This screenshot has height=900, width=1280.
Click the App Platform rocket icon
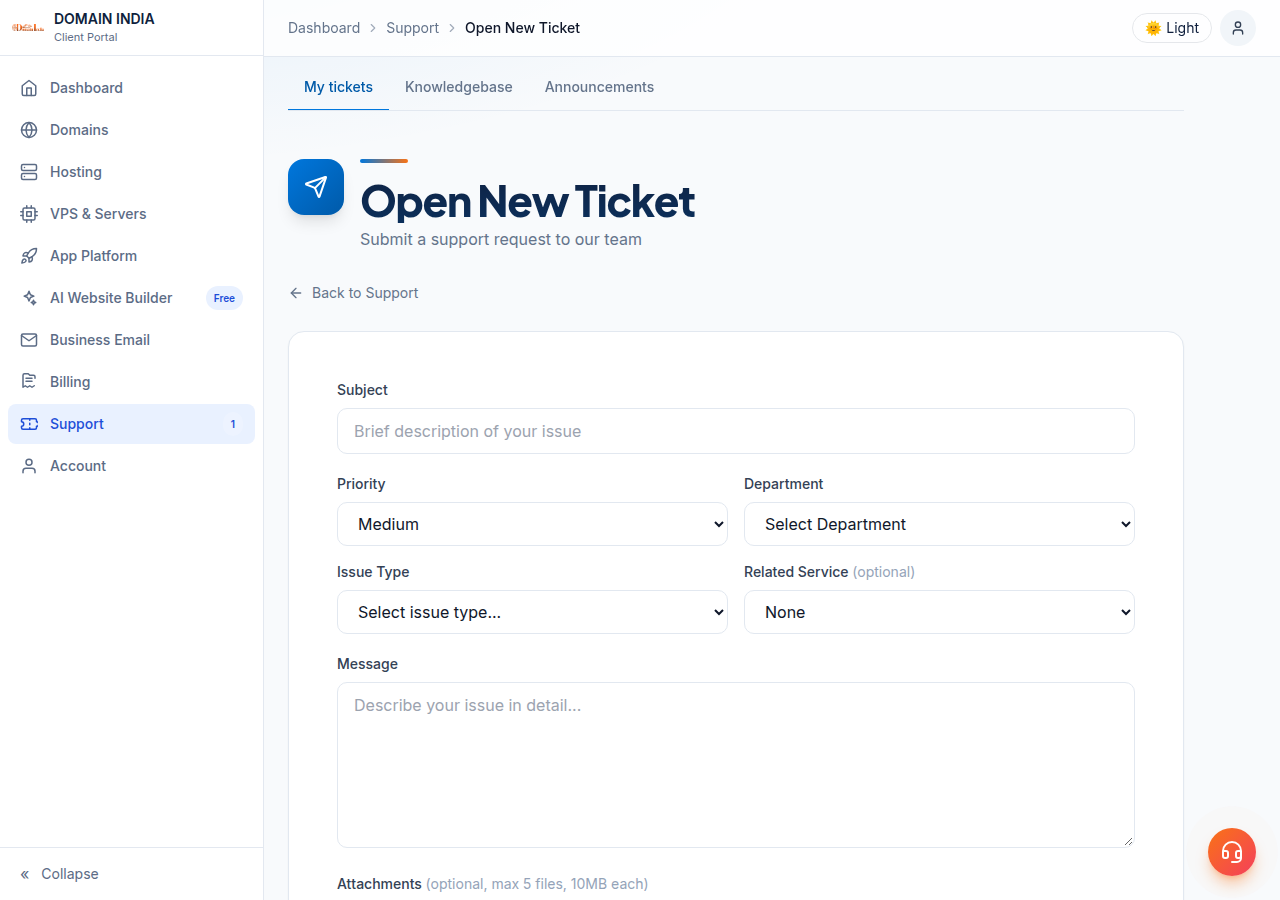pyautogui.click(x=29, y=256)
